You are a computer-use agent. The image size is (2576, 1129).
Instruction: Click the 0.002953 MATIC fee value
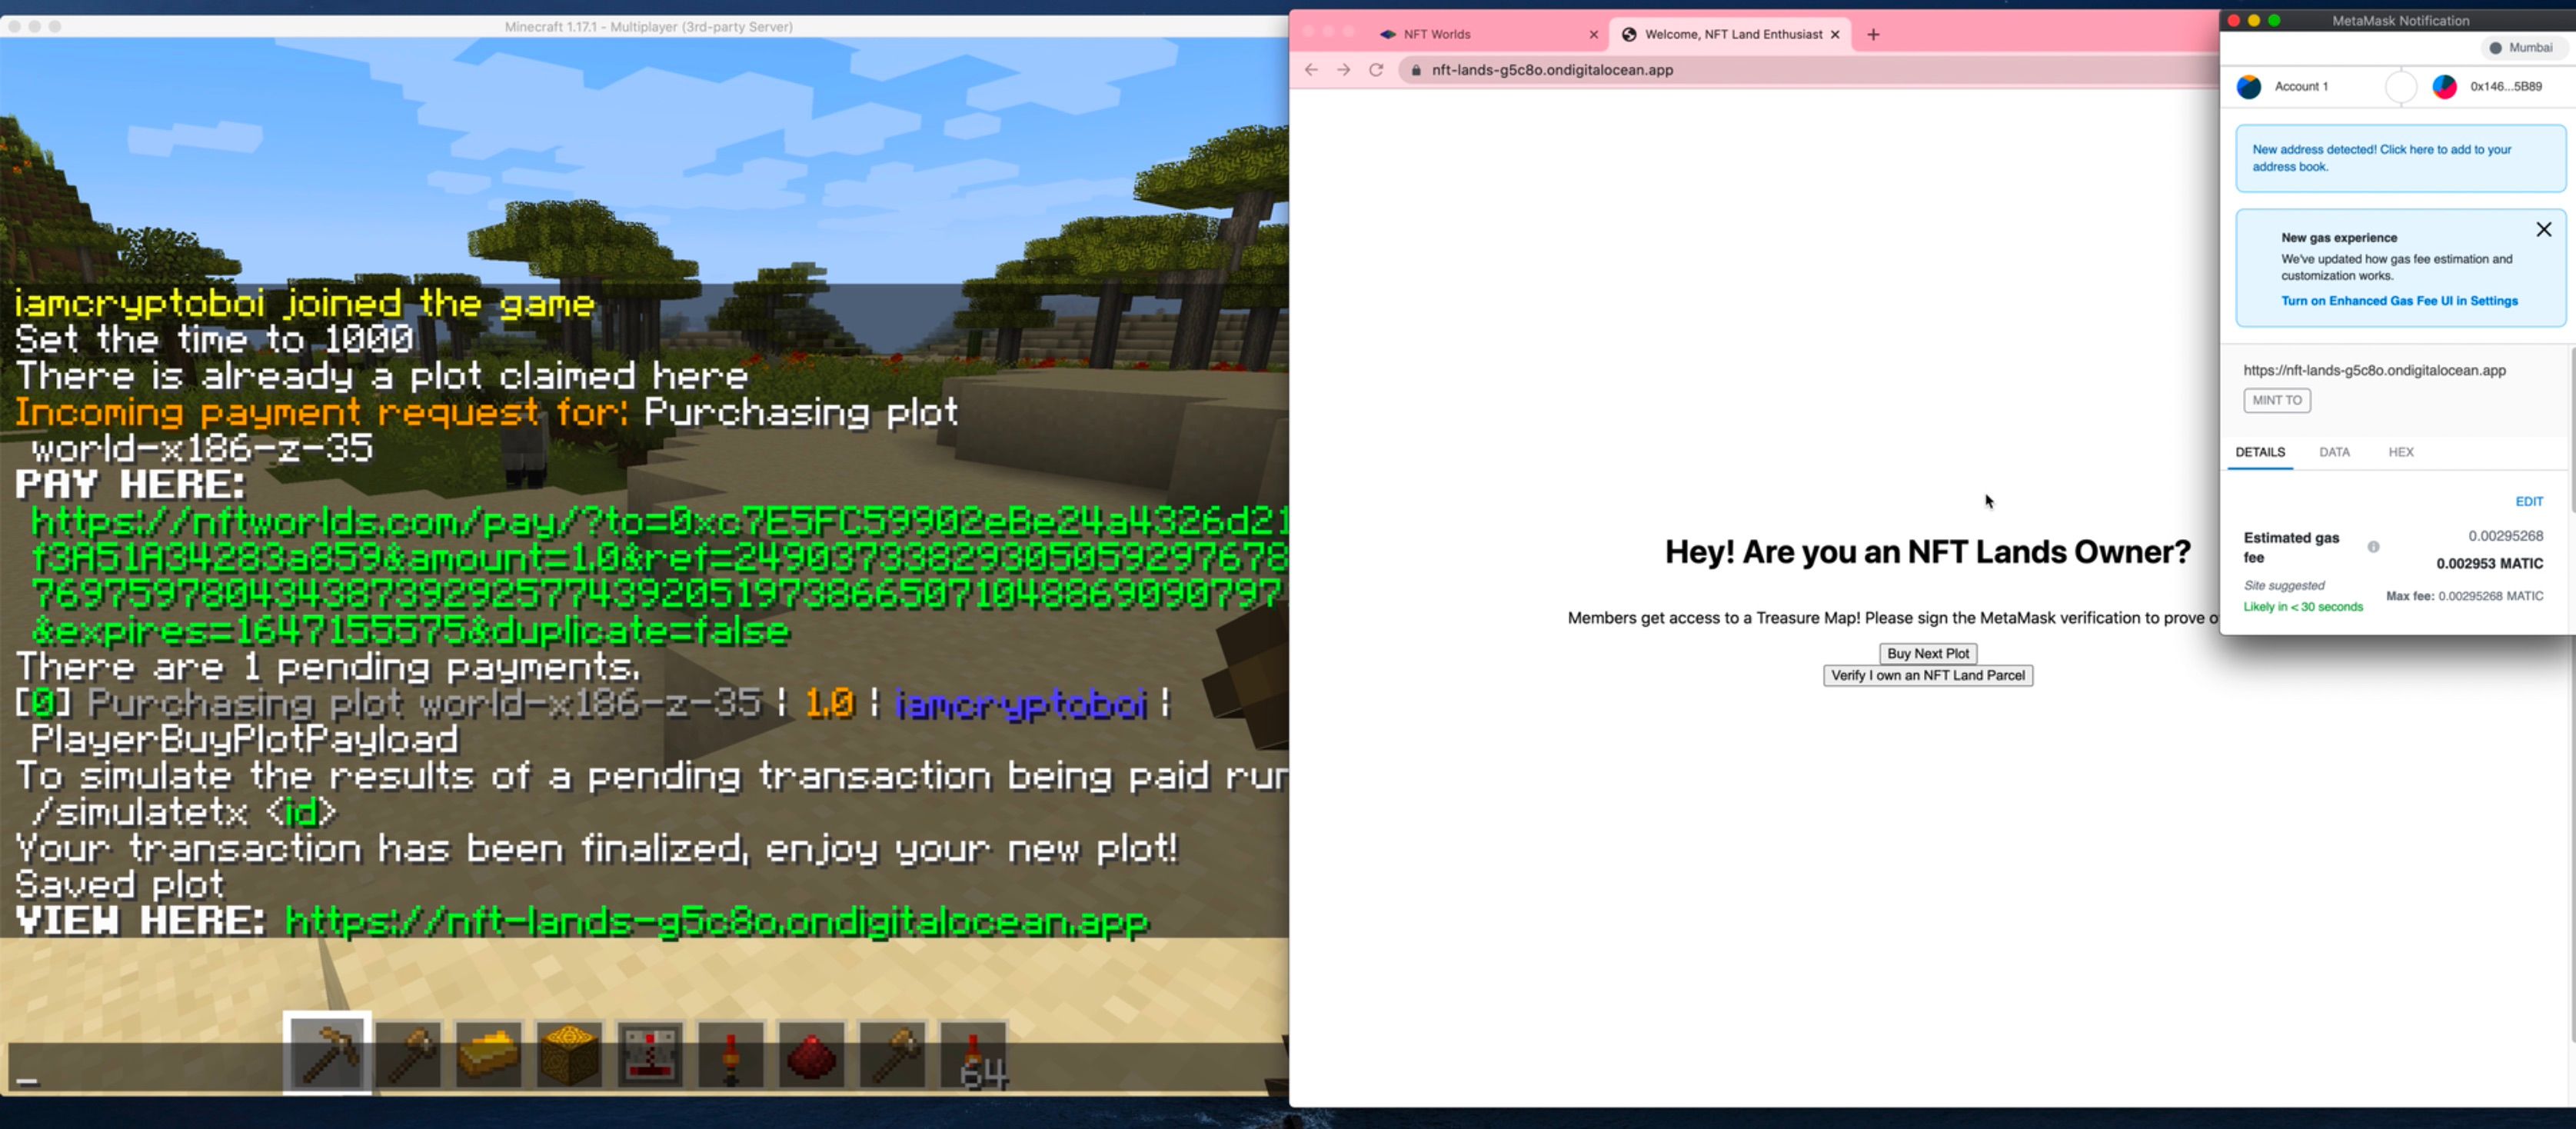pos(2489,564)
